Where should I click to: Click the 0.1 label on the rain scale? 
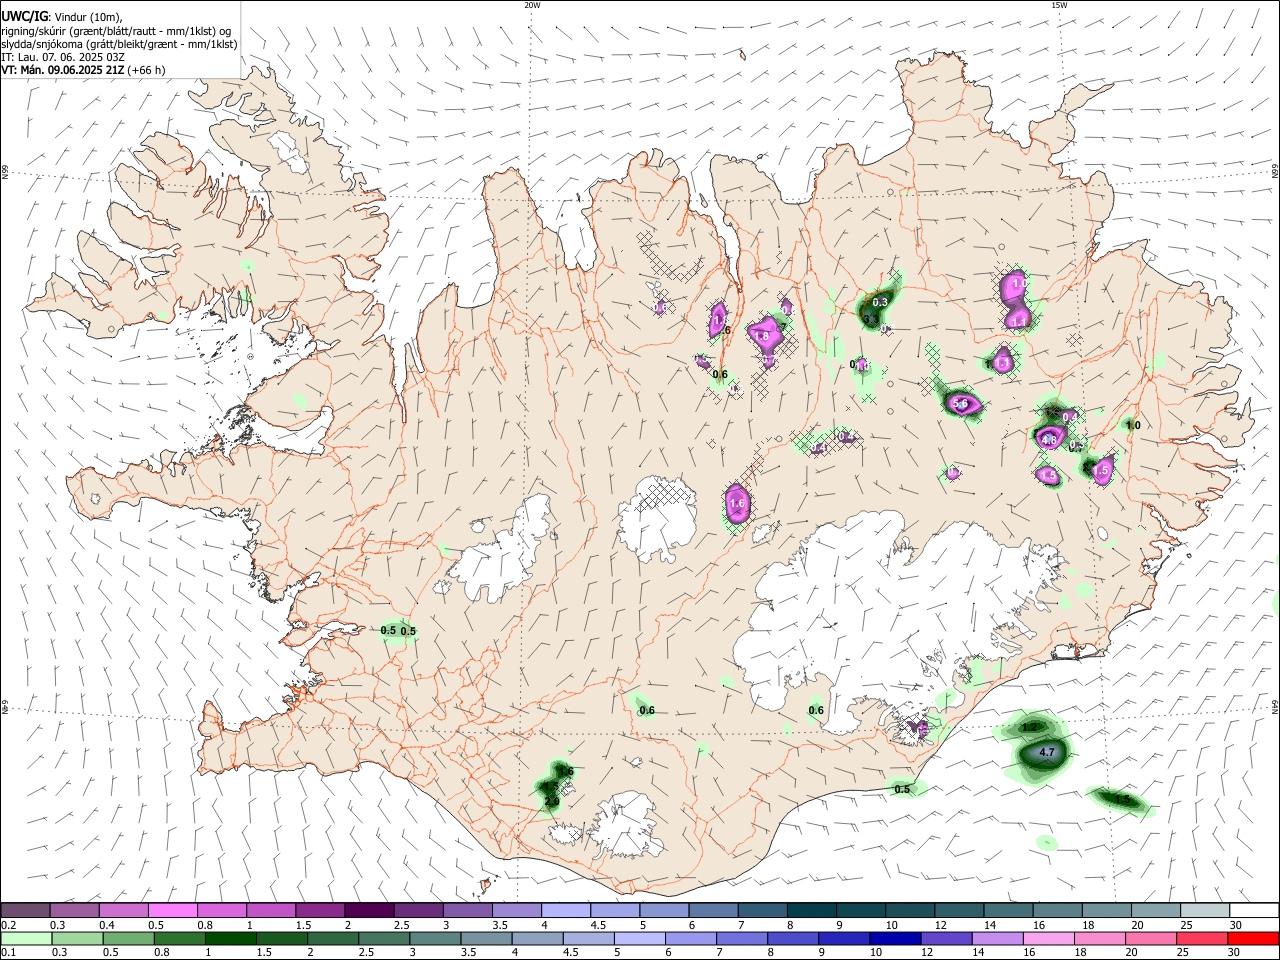pyautogui.click(x=8, y=952)
